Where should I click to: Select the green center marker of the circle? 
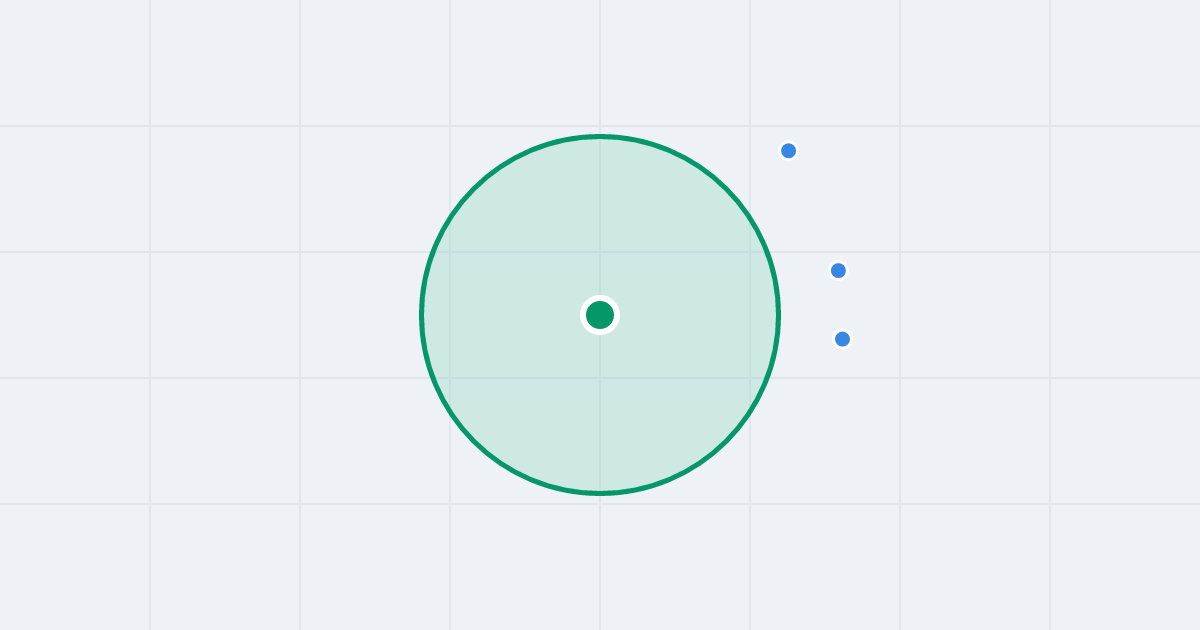[600, 315]
